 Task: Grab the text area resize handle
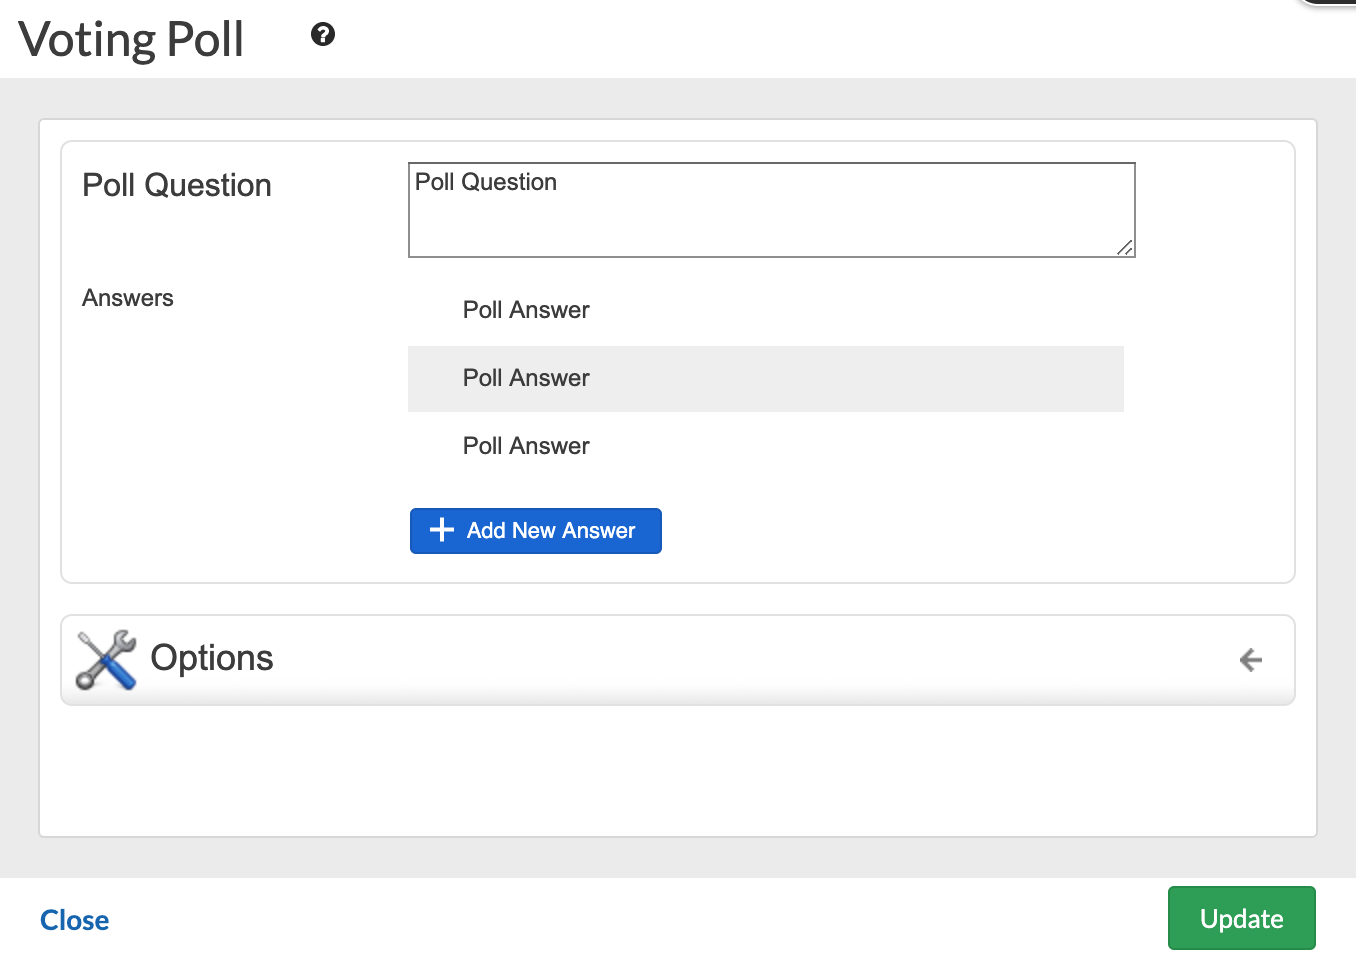[x=1125, y=248]
